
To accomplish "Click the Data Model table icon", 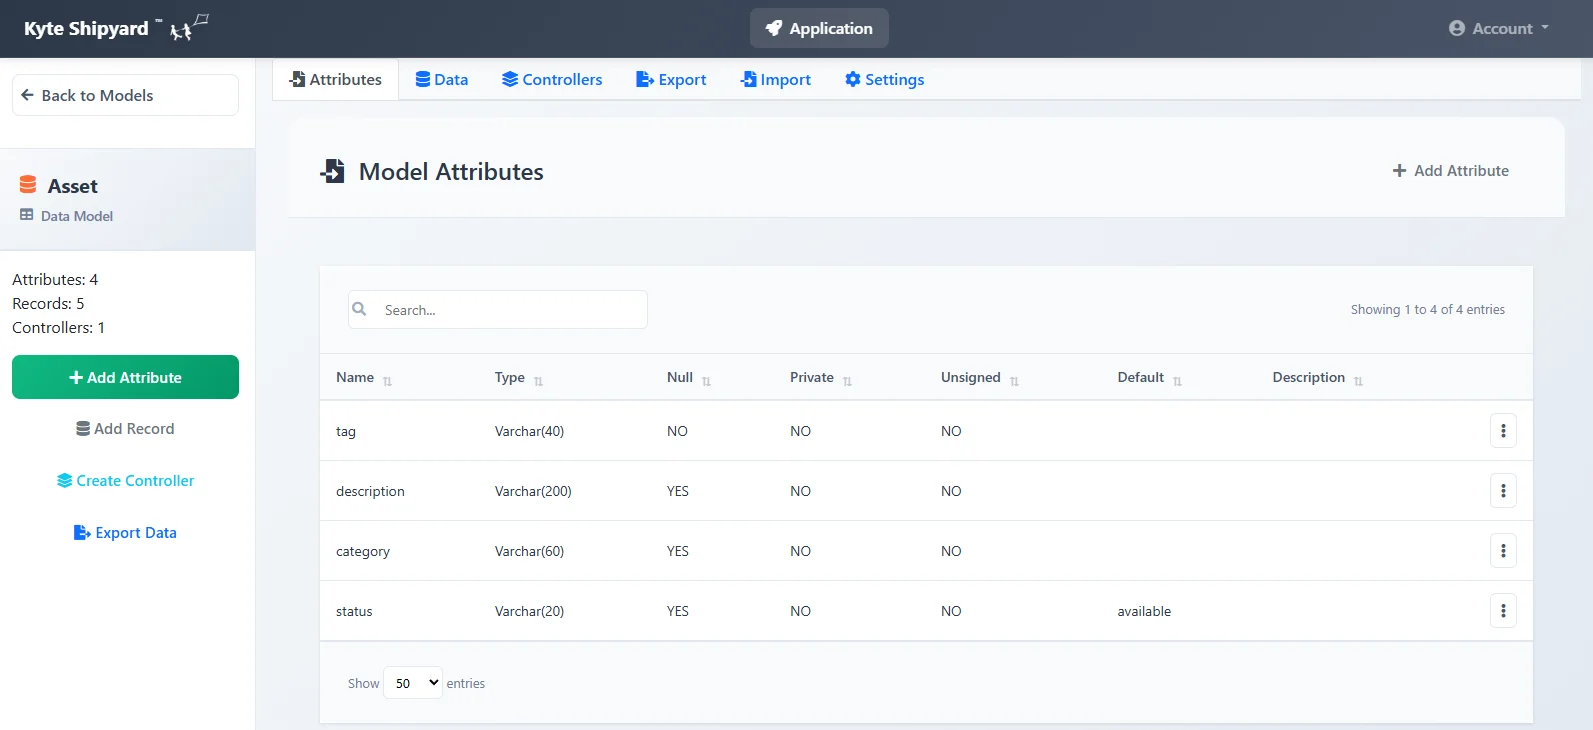I will (27, 215).
